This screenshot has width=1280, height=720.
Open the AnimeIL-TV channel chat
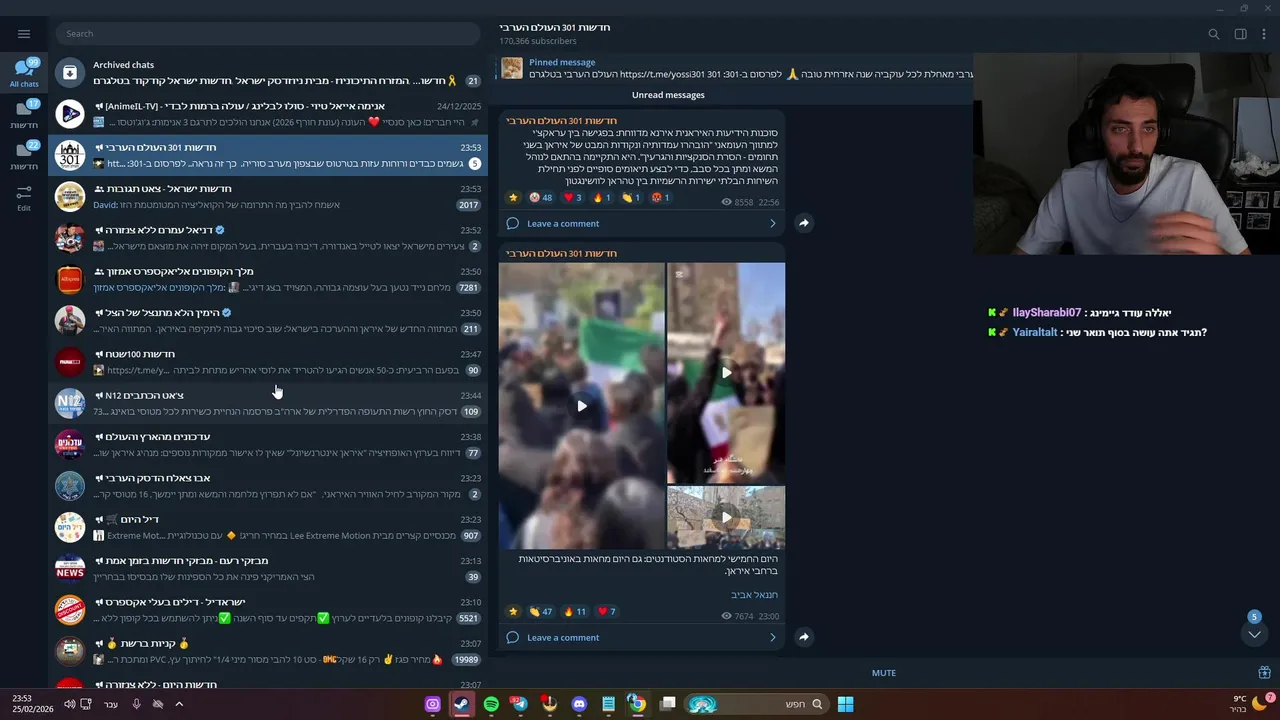(x=268, y=114)
